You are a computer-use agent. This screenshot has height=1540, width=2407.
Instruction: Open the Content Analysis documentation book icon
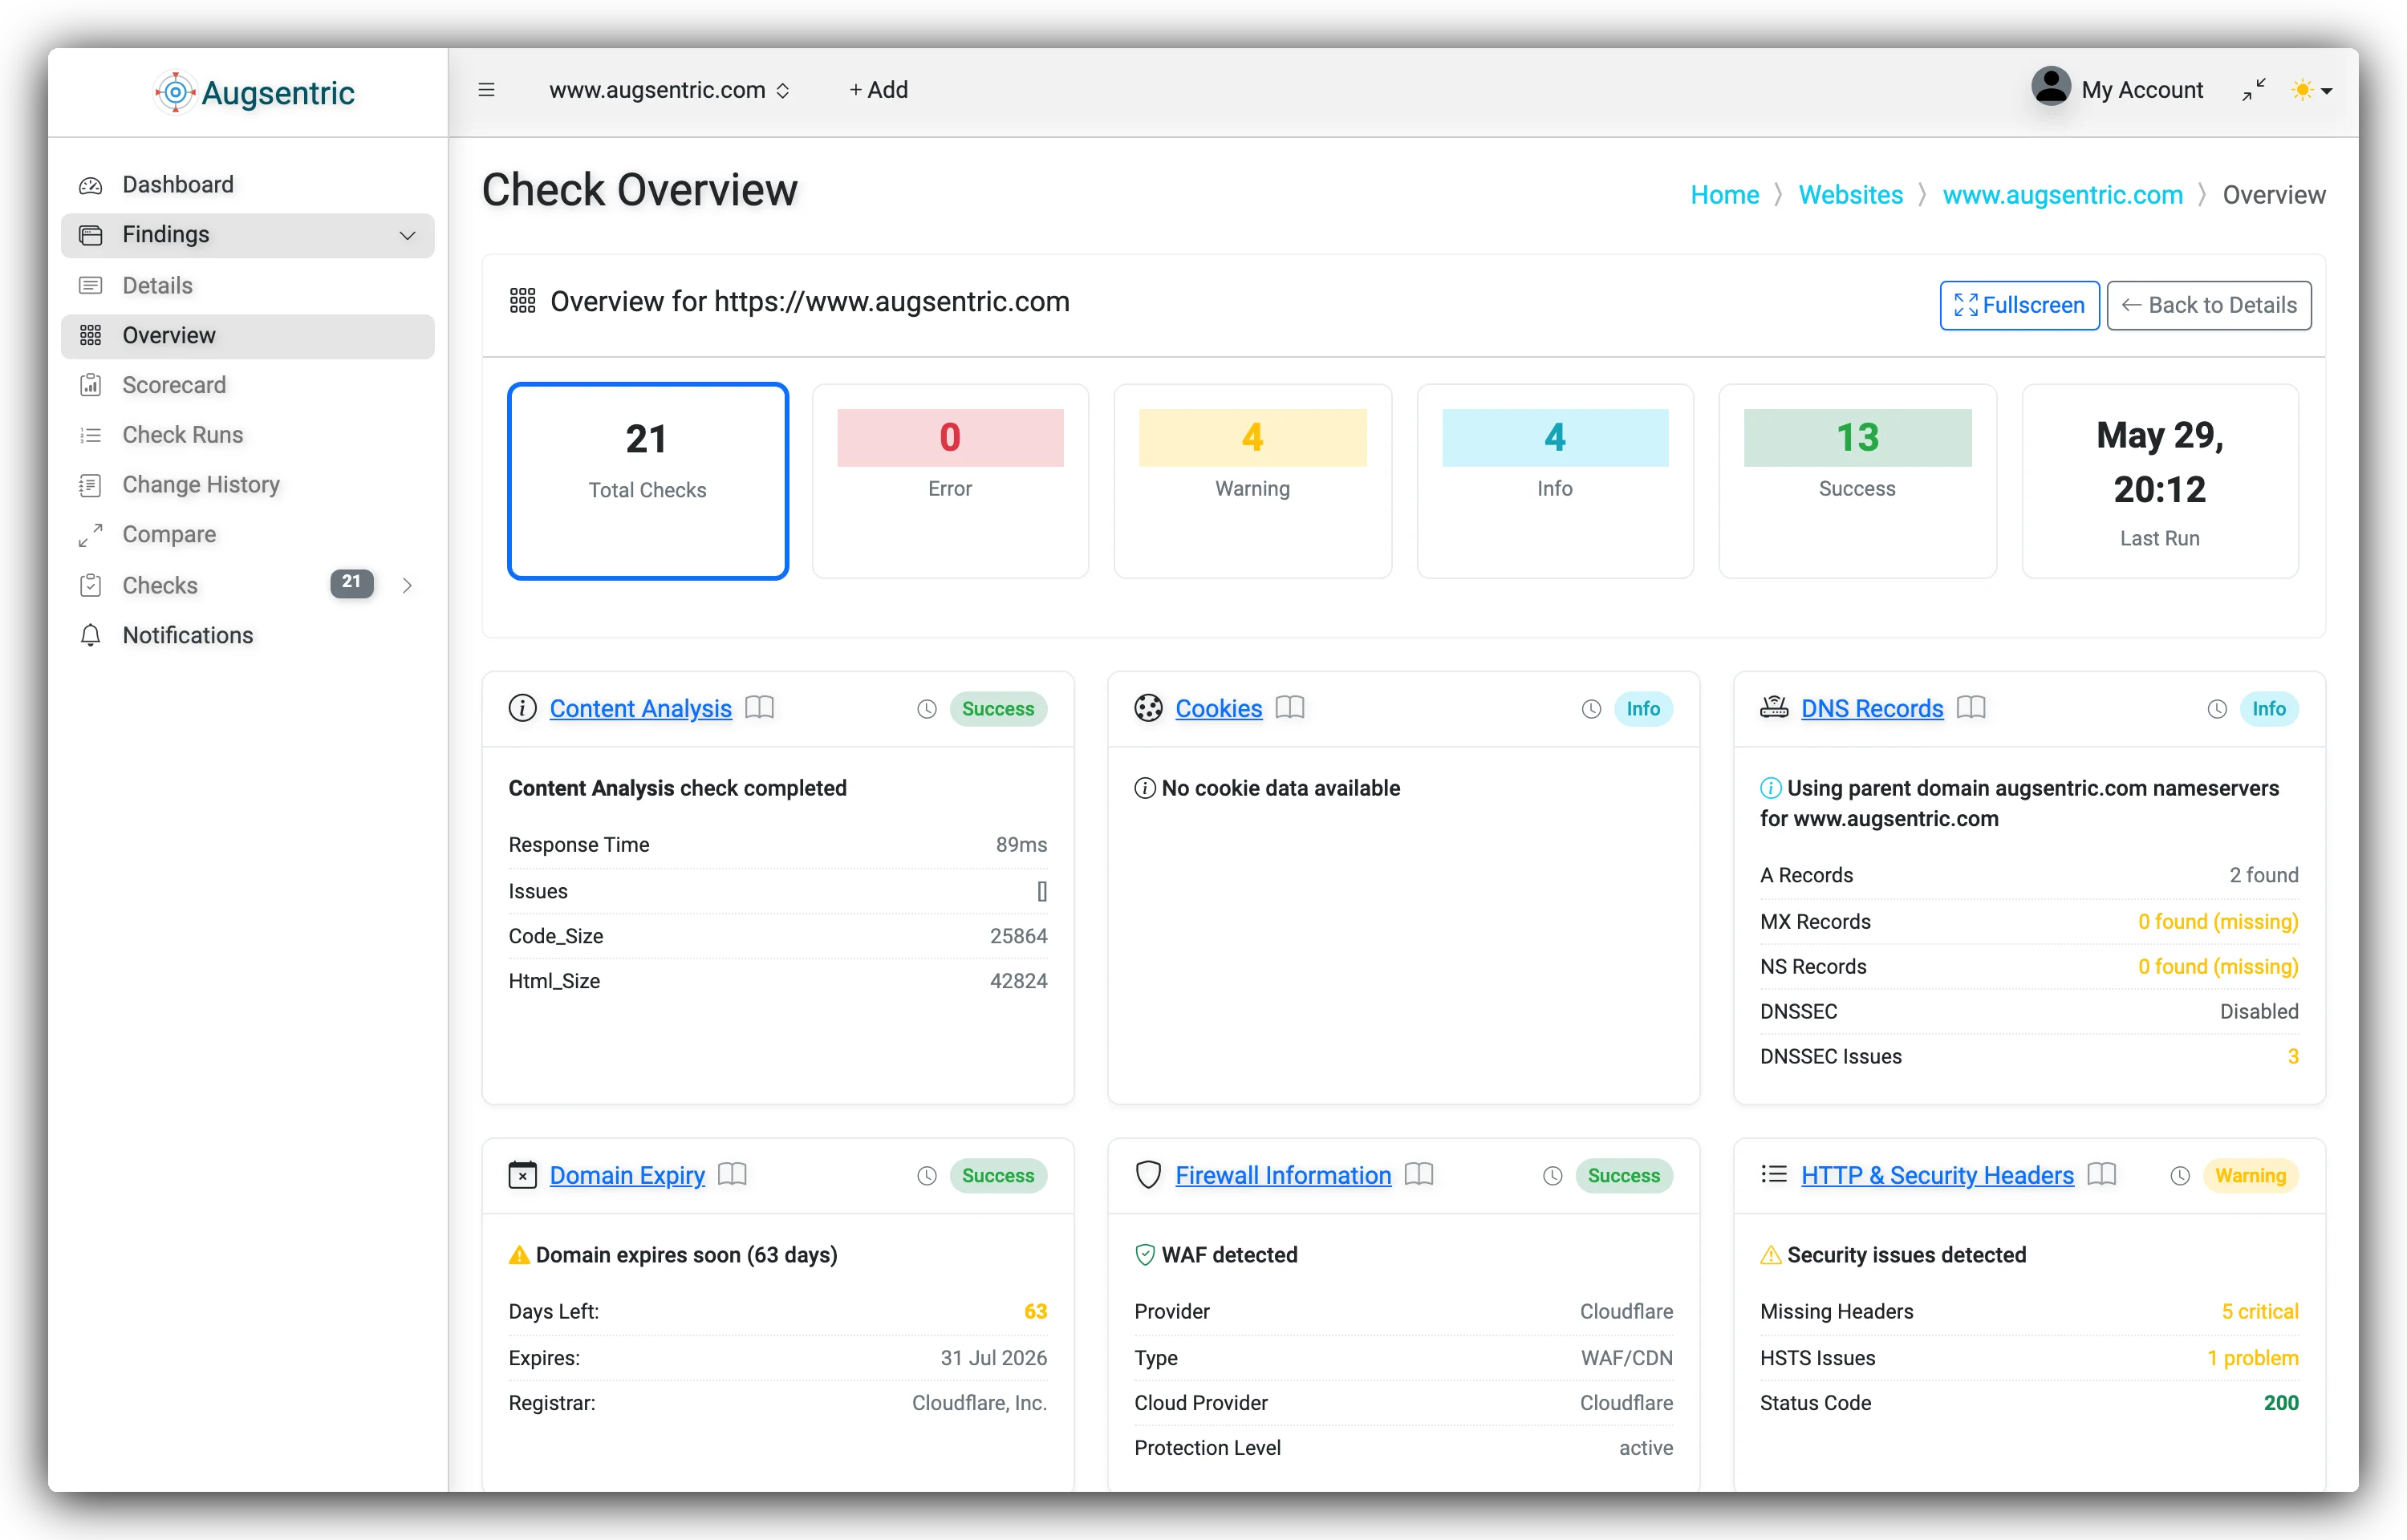[x=760, y=707]
